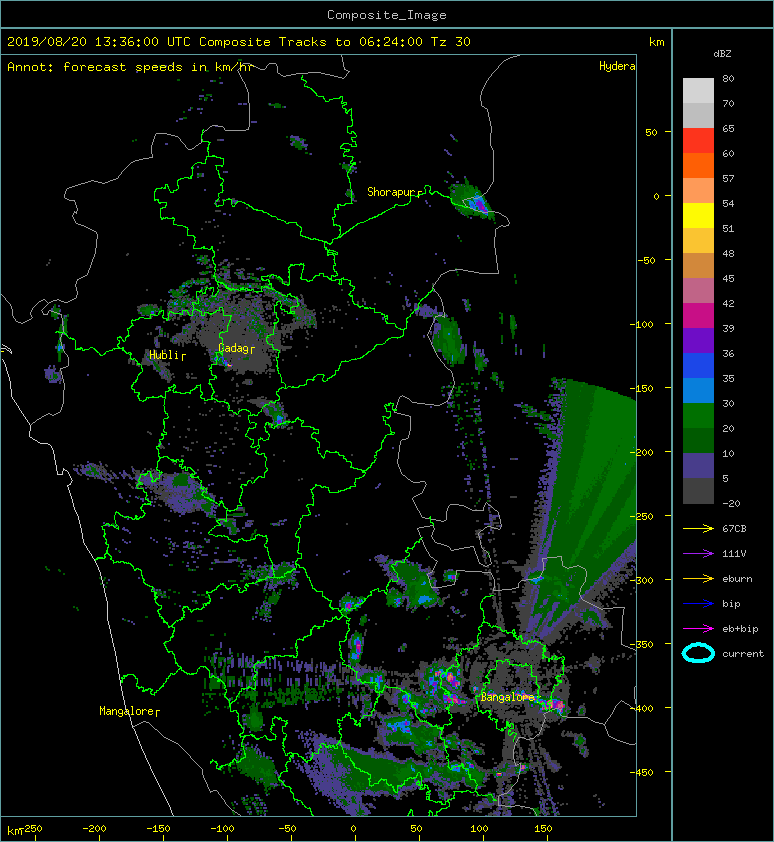Click the yellow 67CB arrow symbol in legend
The height and width of the screenshot is (842, 774).
coord(698,528)
